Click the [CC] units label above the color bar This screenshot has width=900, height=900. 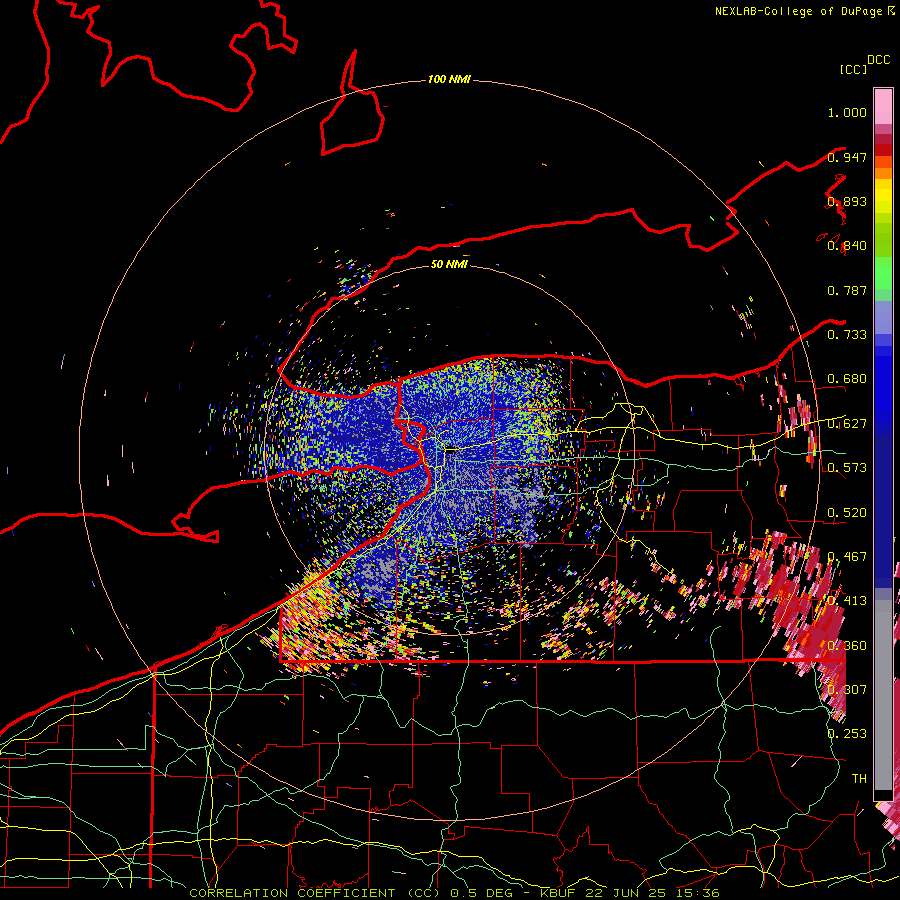[853, 69]
